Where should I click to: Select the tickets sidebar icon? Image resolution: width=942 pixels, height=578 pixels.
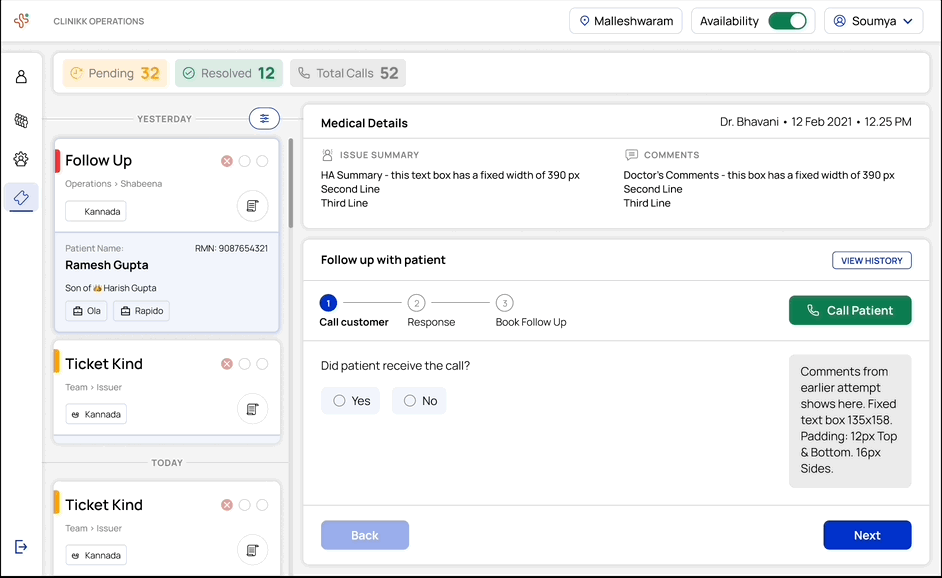pyautogui.click(x=21, y=197)
